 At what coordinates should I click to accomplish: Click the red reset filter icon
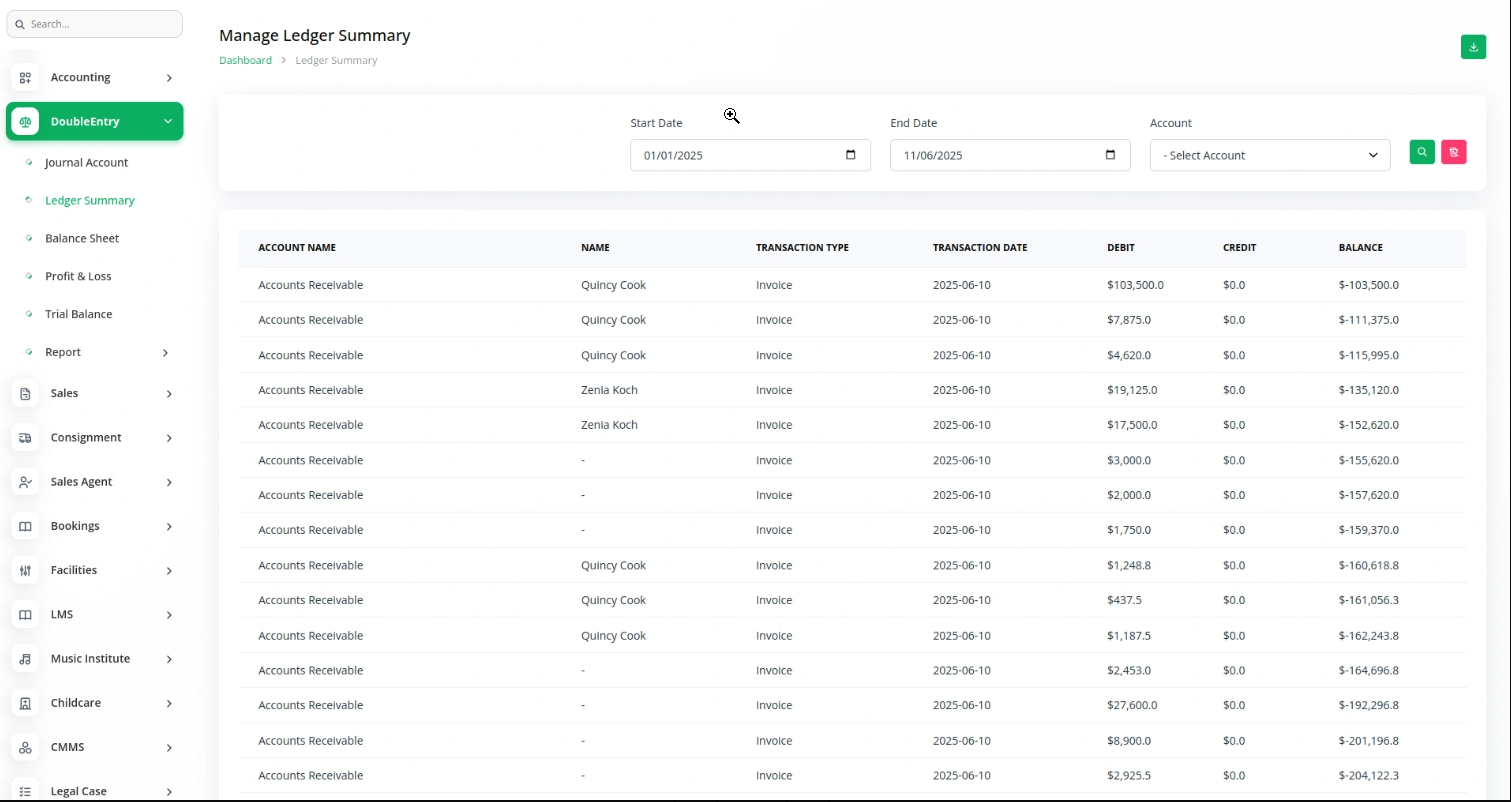(1453, 152)
